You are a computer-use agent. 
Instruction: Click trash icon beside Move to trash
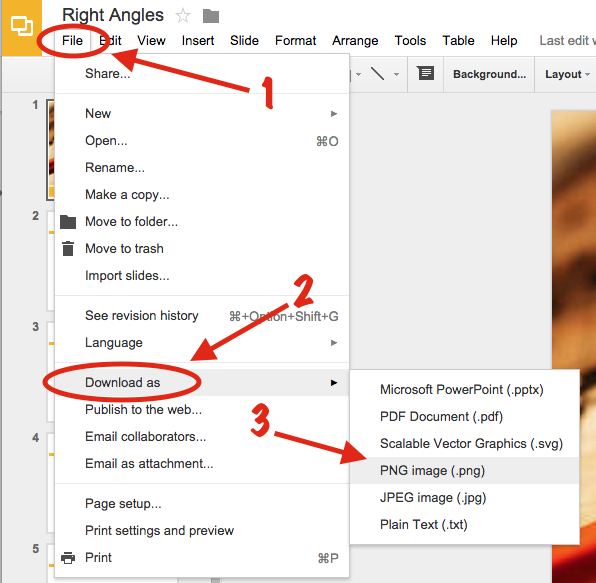click(x=68, y=249)
